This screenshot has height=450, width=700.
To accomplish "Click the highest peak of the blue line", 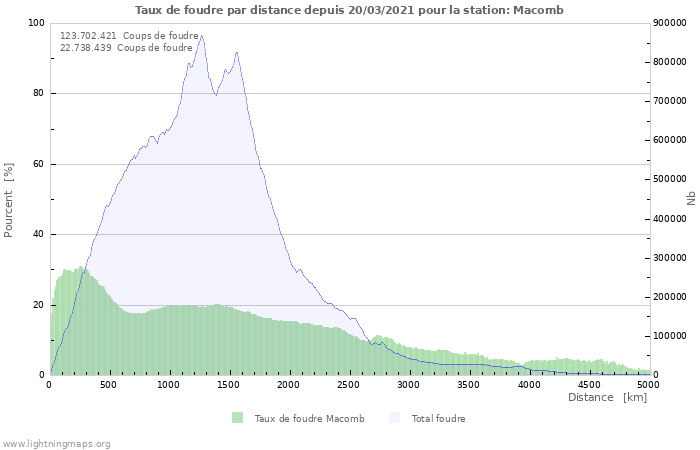I will 201,36.
